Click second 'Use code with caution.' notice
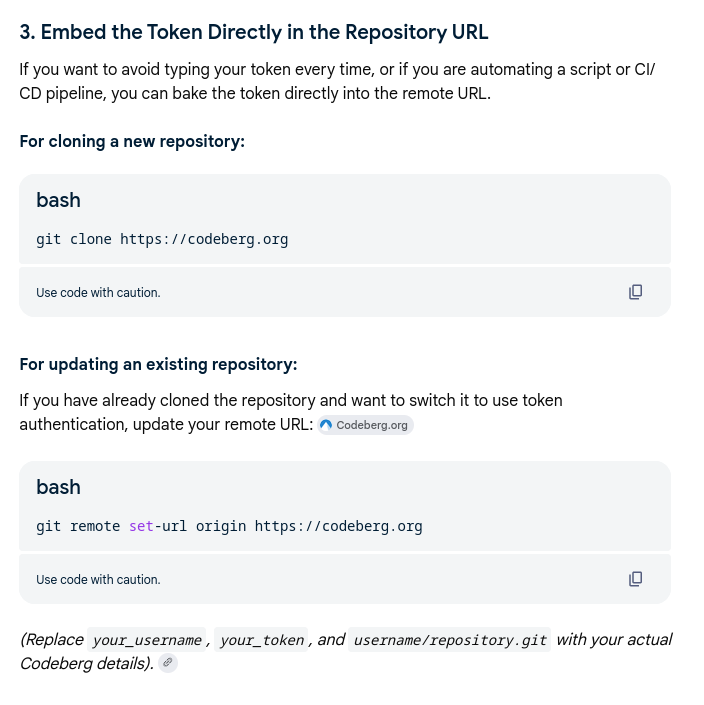This screenshot has height=705, width=704. click(x=98, y=580)
